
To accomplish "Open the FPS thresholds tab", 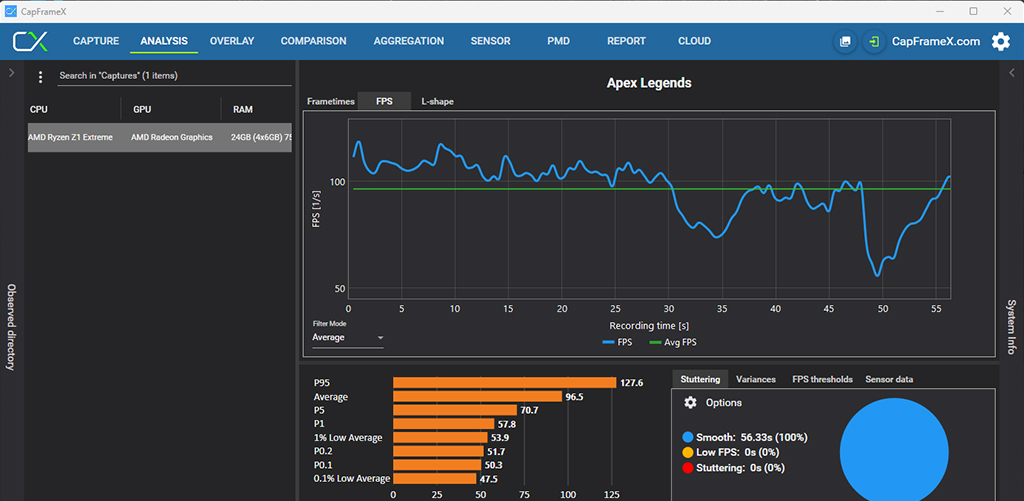I will point(822,380).
